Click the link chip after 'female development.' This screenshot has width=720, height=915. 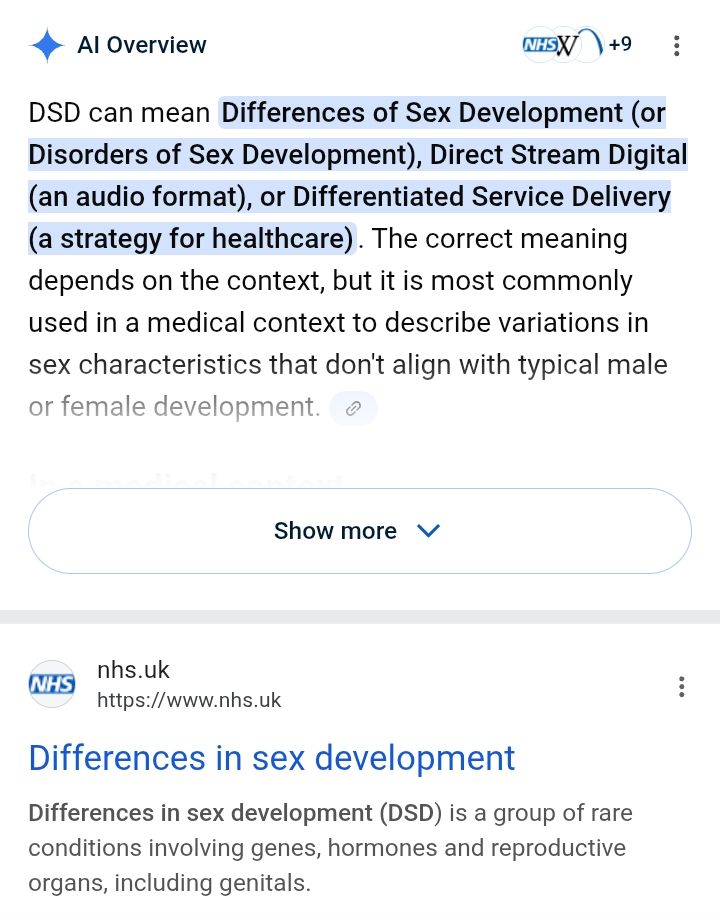click(354, 408)
